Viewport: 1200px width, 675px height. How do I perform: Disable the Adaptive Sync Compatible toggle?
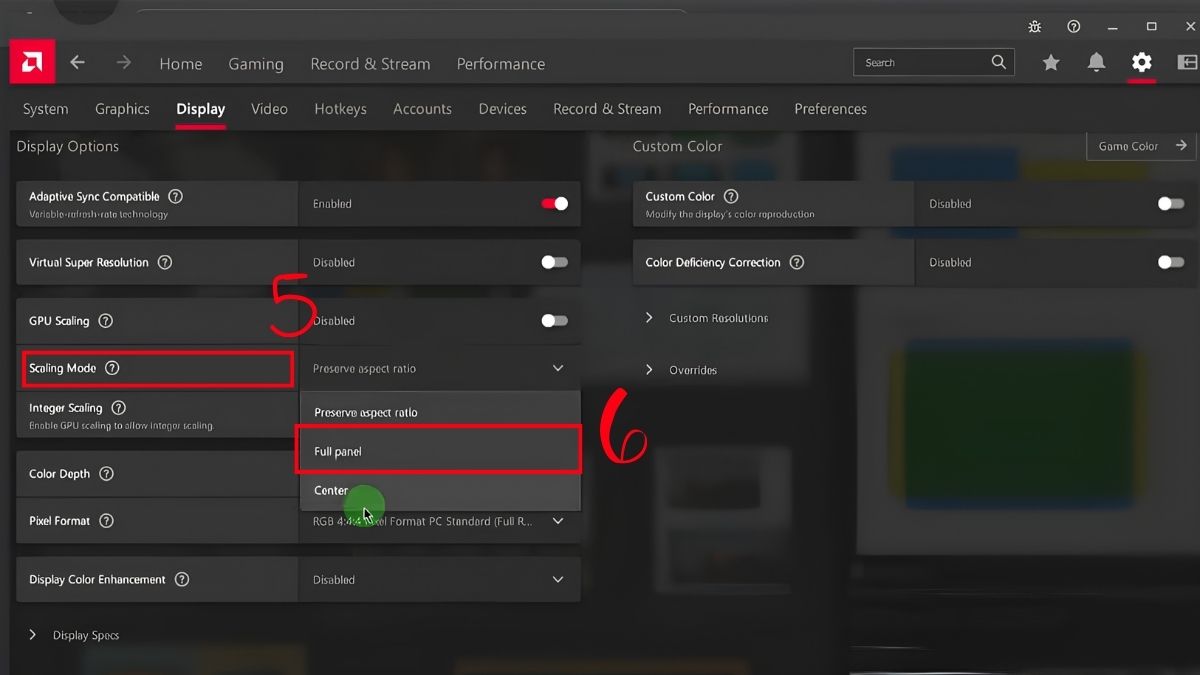coord(554,203)
